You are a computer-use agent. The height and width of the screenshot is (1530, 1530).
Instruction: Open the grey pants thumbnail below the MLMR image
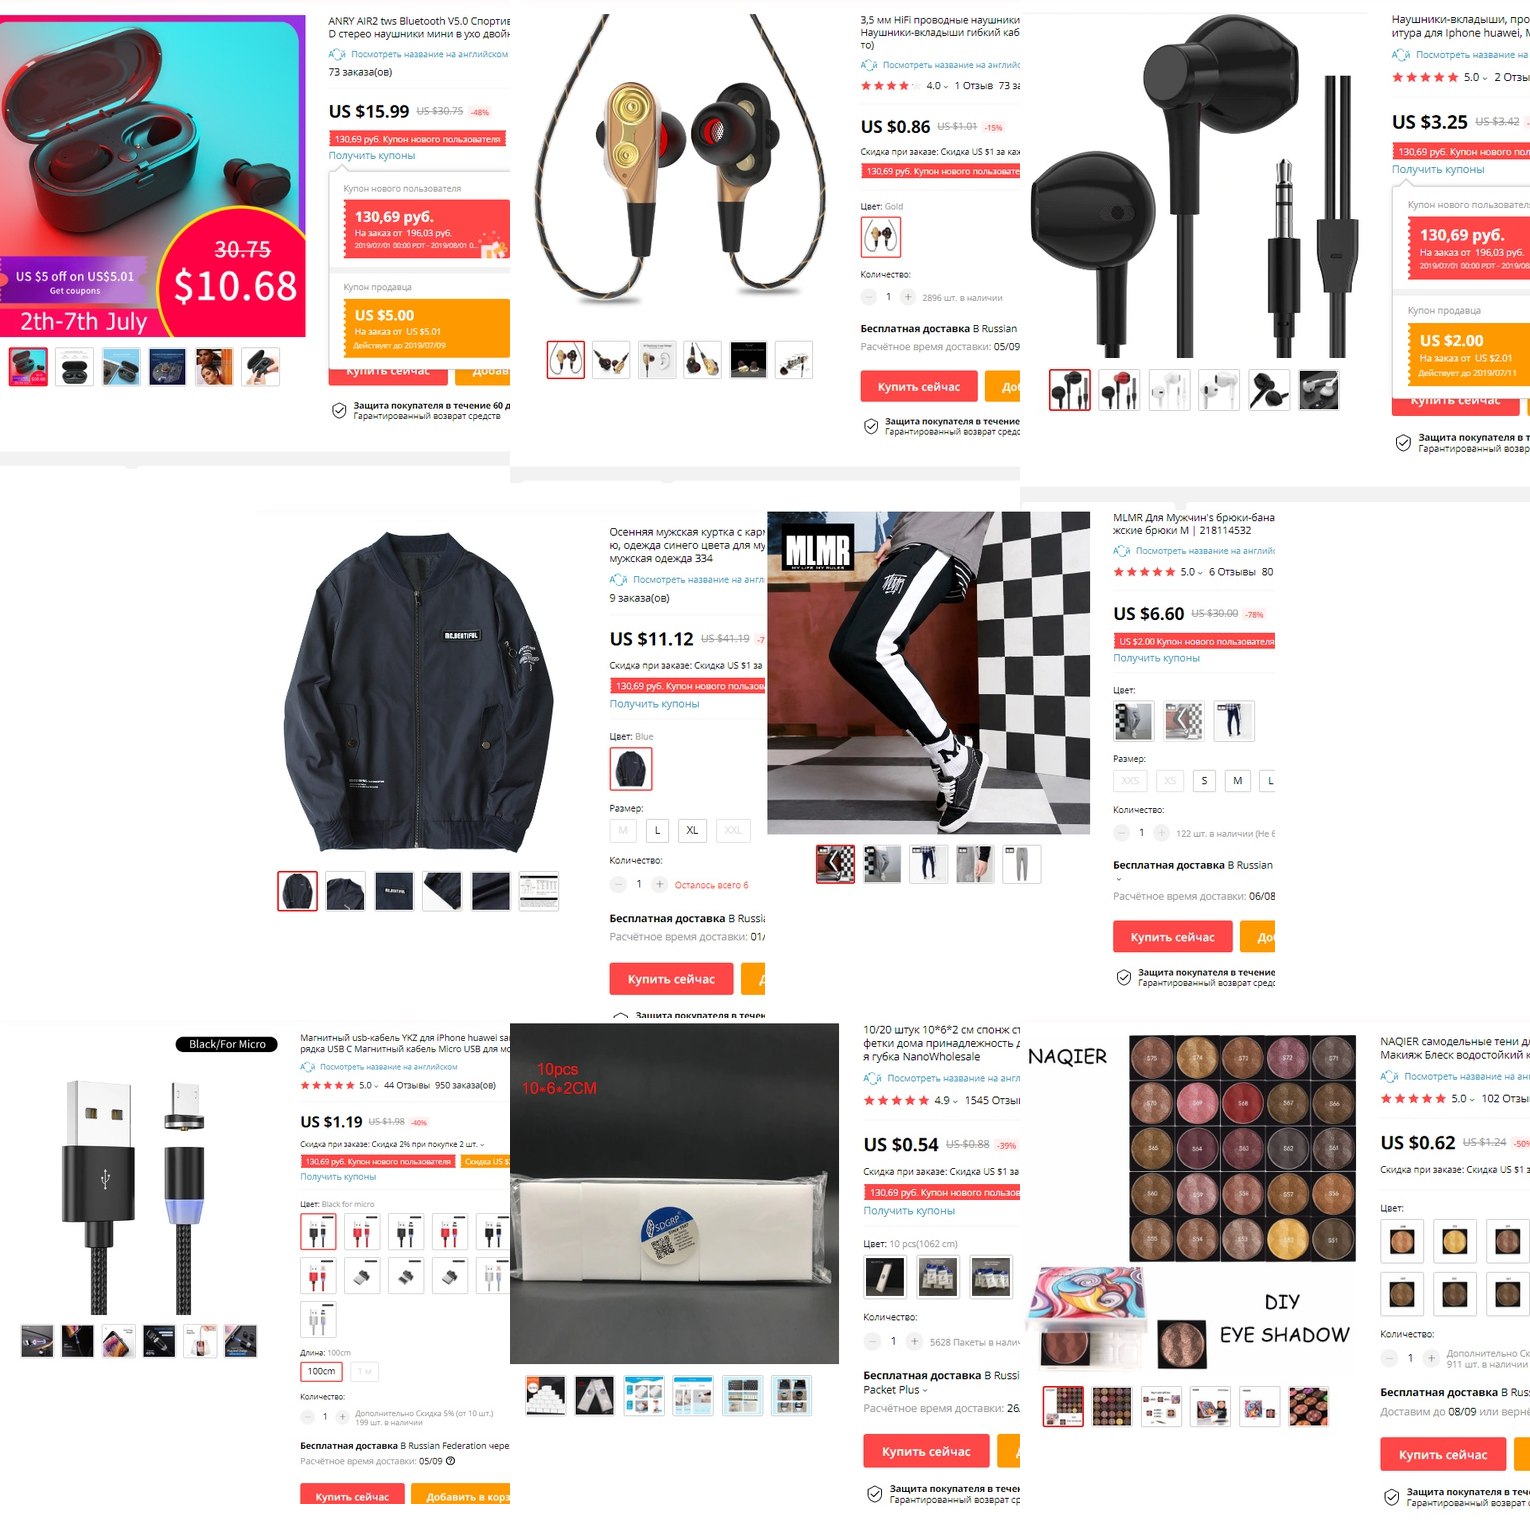(1021, 863)
